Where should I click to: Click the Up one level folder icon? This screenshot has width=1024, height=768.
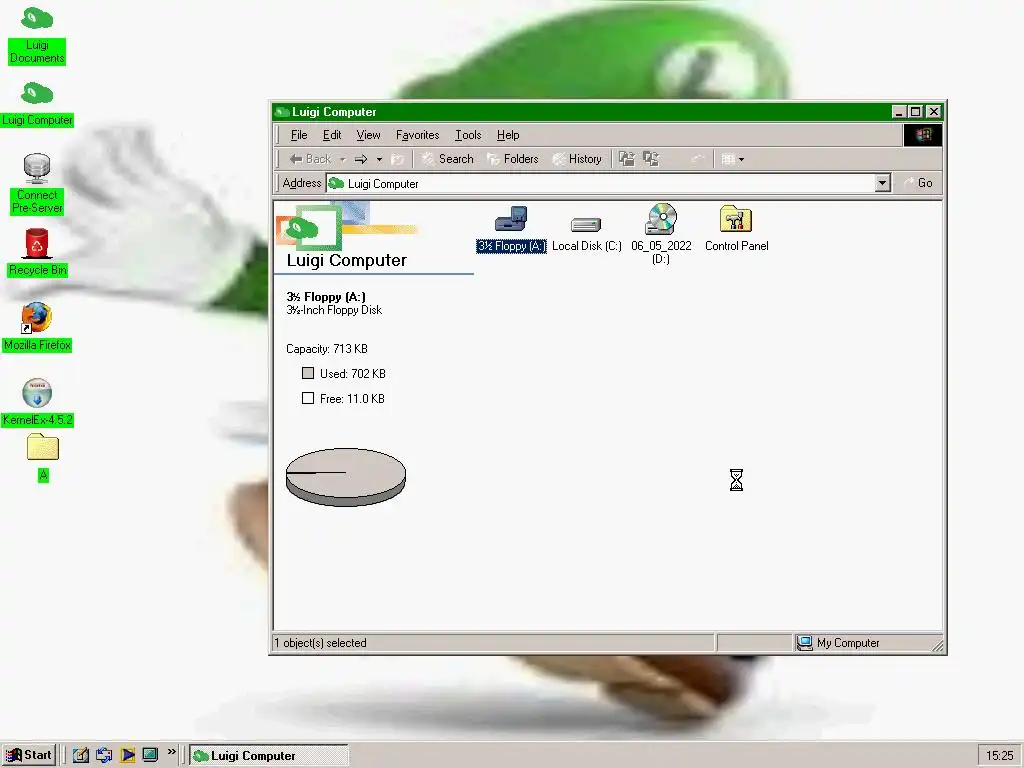(x=397, y=159)
